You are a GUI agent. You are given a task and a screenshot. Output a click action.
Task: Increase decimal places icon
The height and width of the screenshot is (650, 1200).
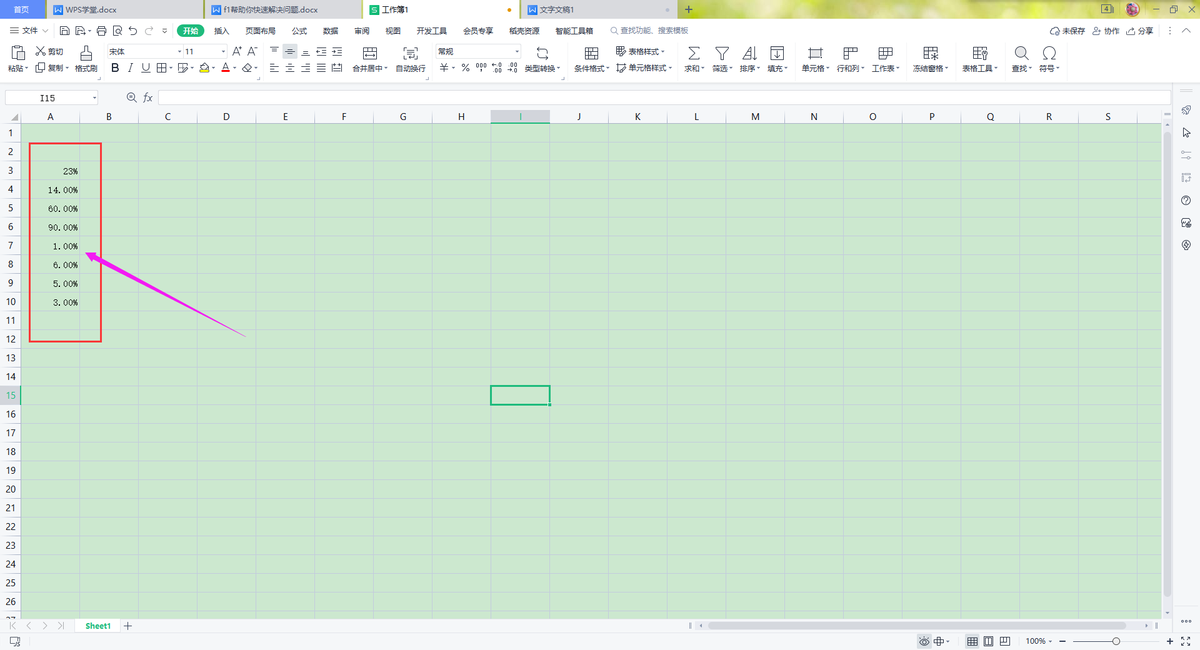coord(497,68)
